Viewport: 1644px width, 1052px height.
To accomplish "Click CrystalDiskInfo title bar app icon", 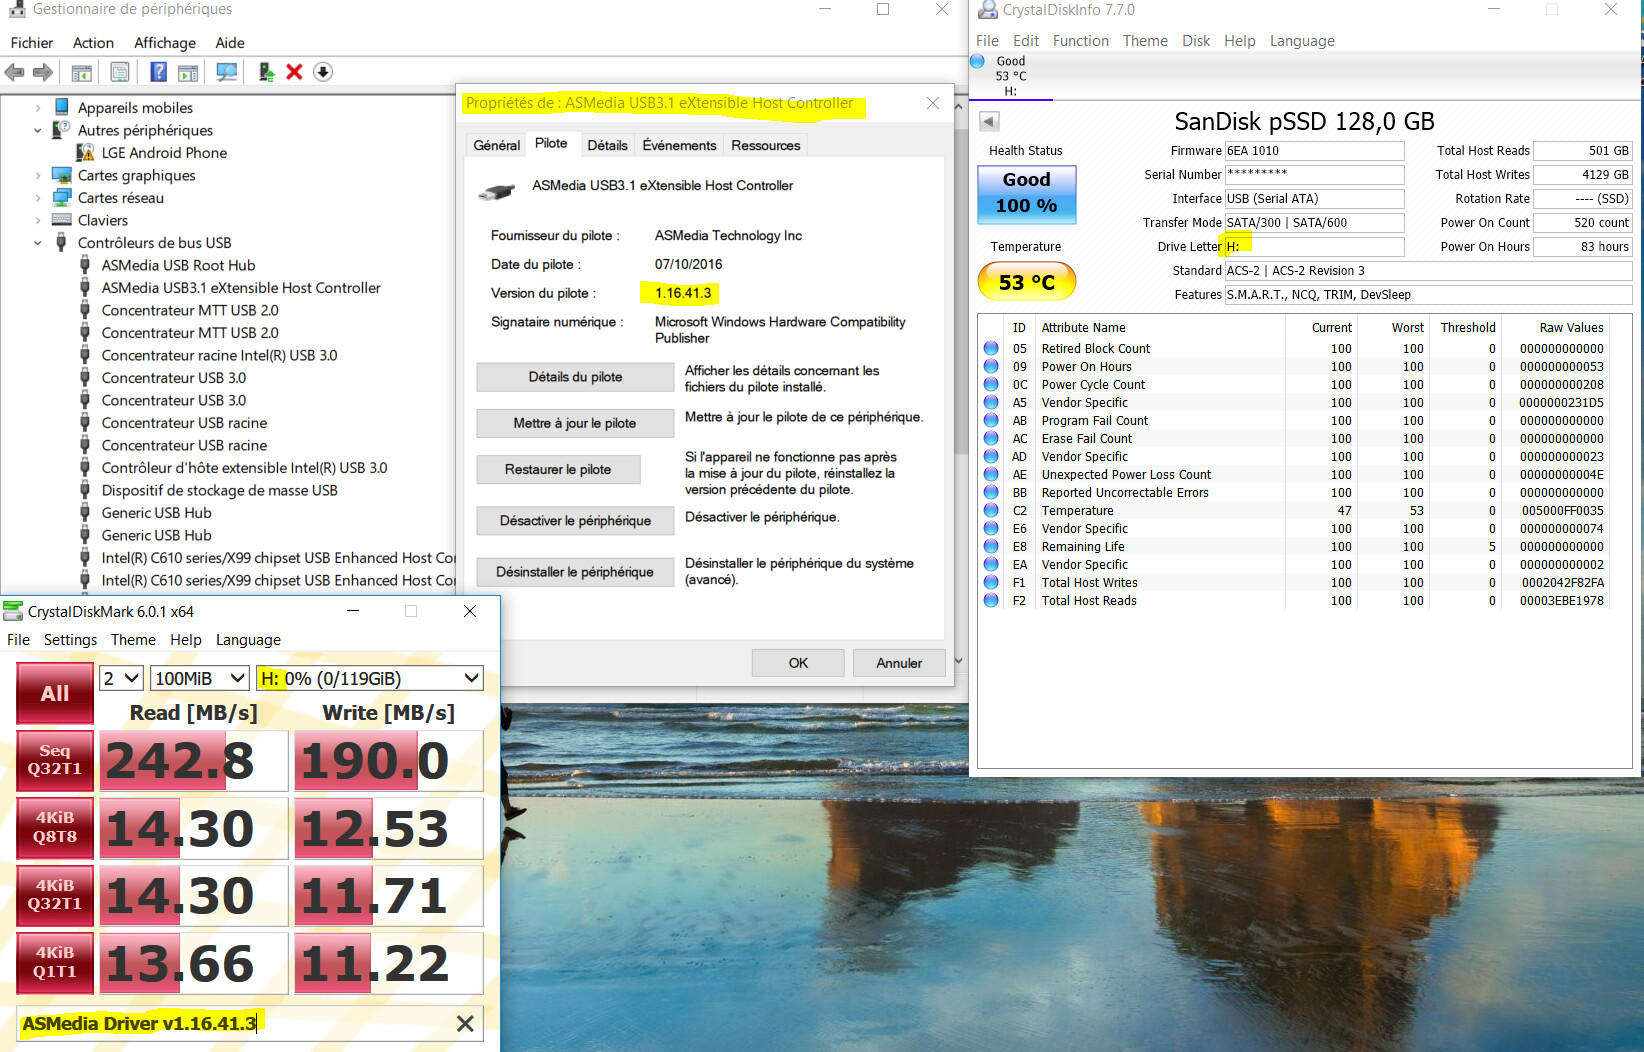I will 988,10.
